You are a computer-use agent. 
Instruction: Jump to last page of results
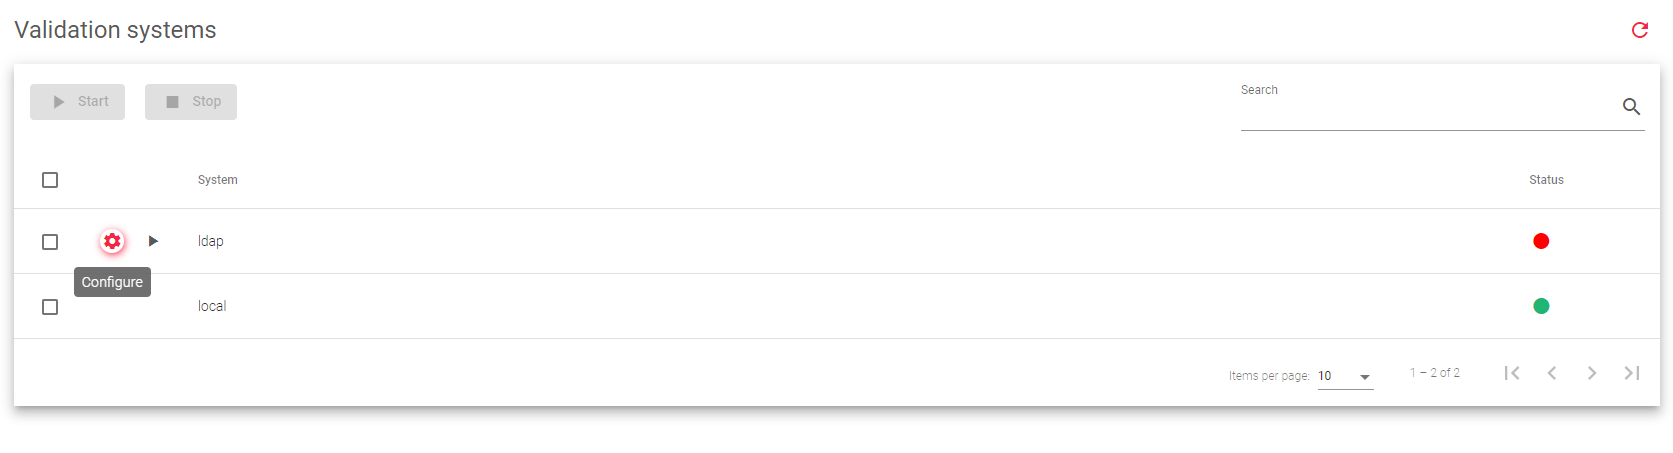click(1632, 373)
